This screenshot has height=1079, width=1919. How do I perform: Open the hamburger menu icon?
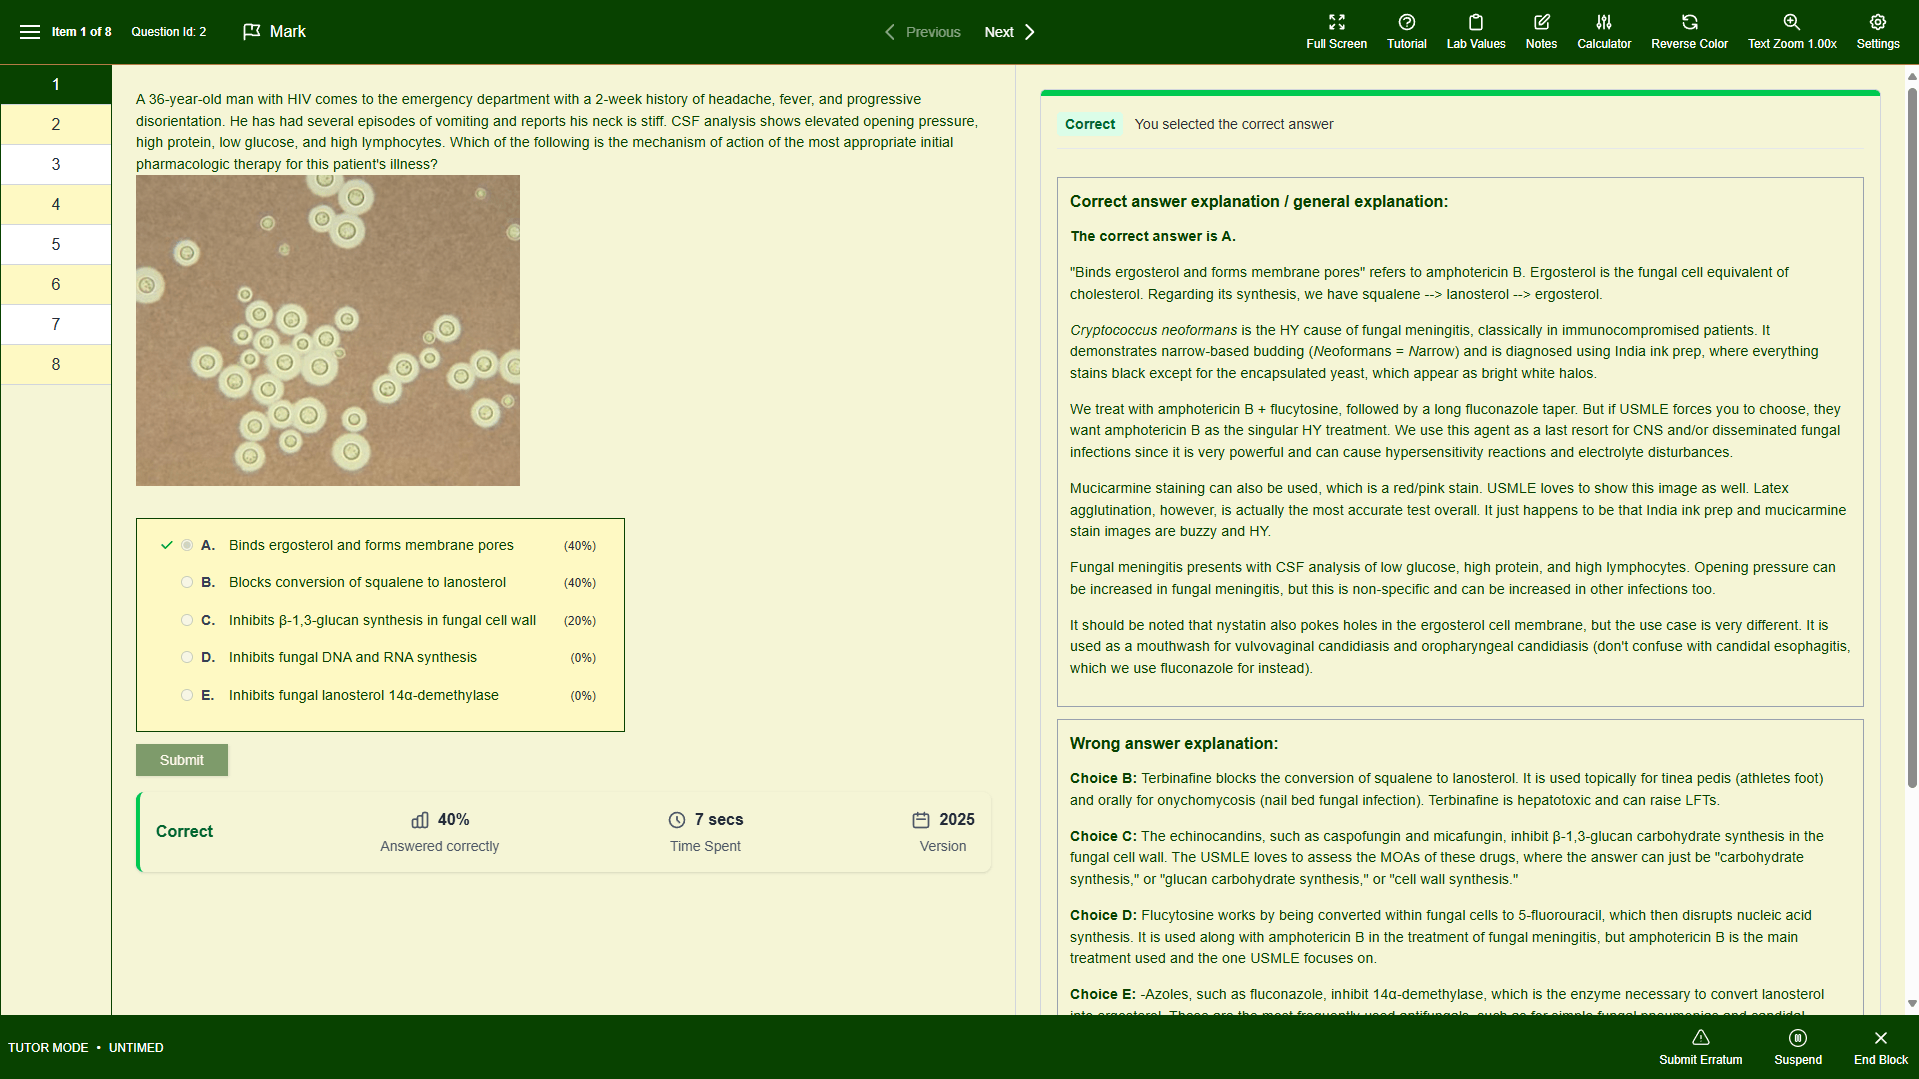[30, 32]
